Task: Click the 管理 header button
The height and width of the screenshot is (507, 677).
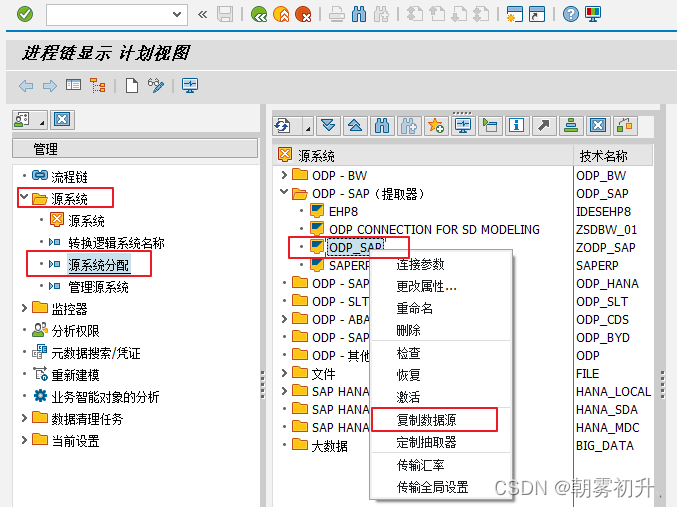Action: coord(135,149)
